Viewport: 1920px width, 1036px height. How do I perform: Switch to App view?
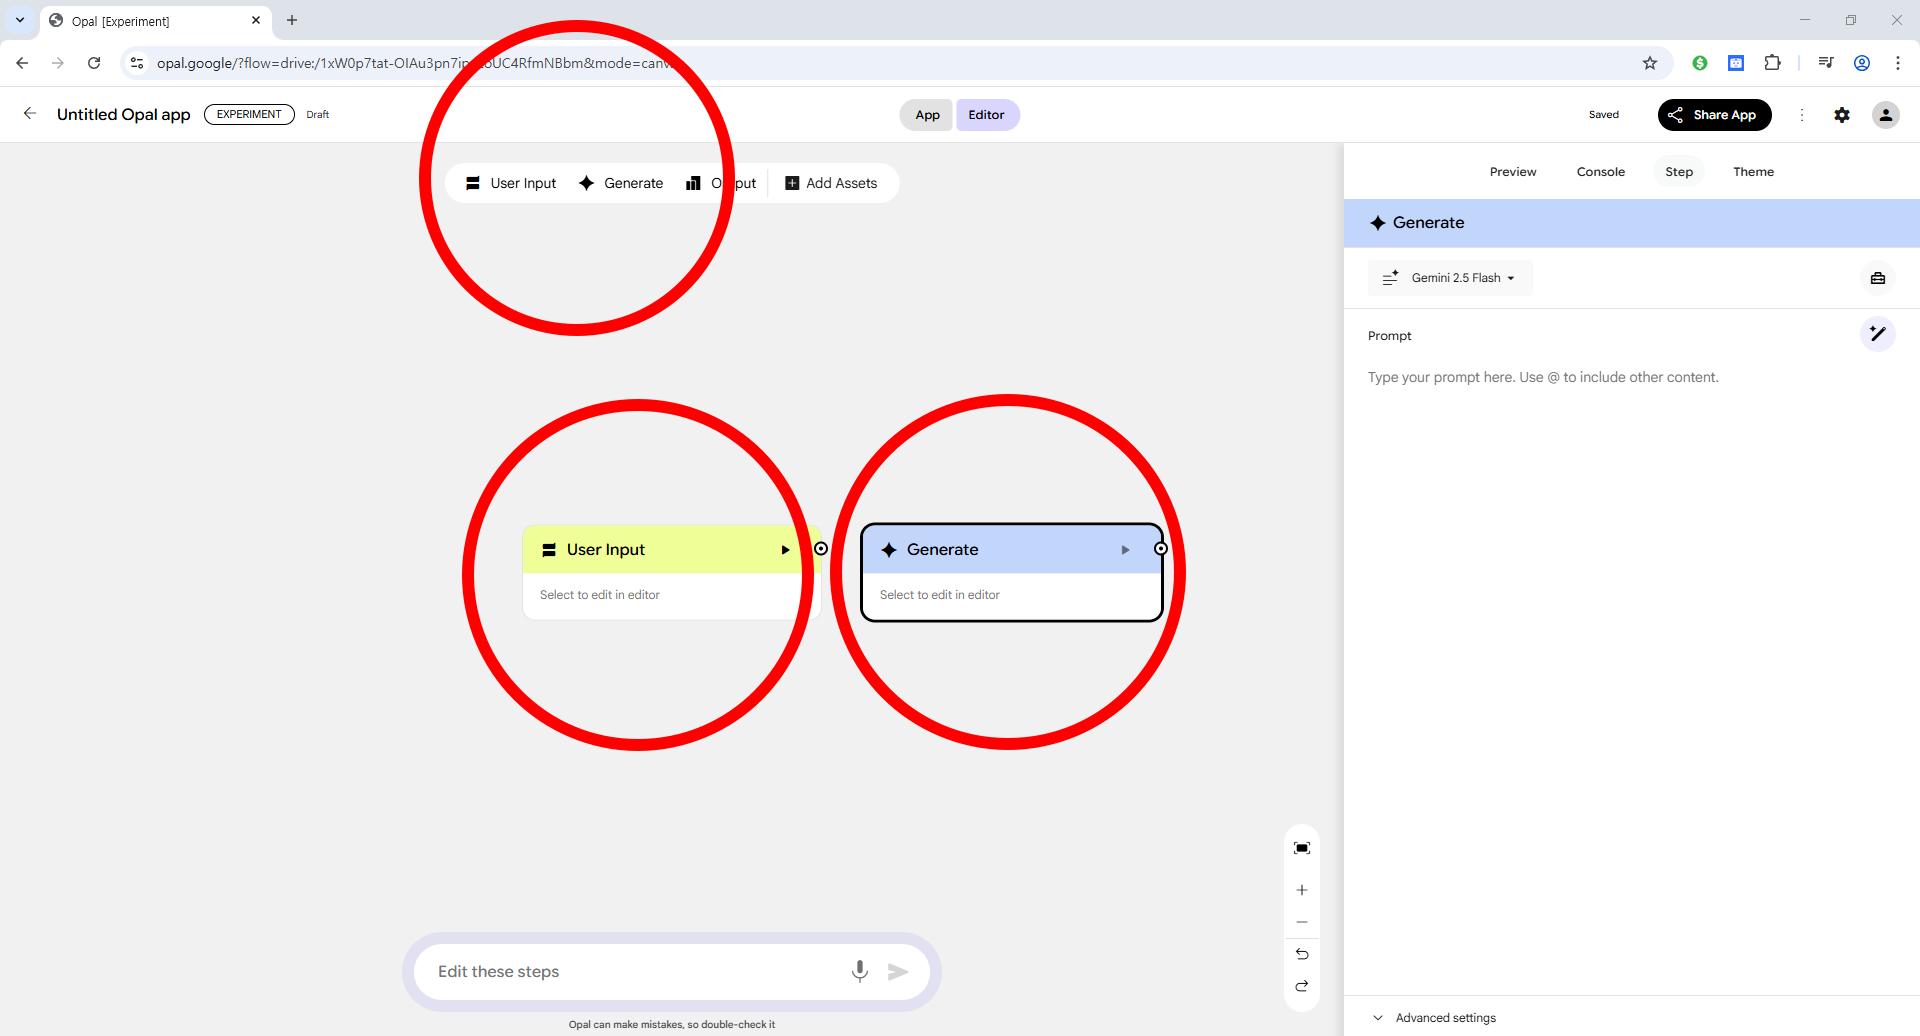[x=927, y=115]
